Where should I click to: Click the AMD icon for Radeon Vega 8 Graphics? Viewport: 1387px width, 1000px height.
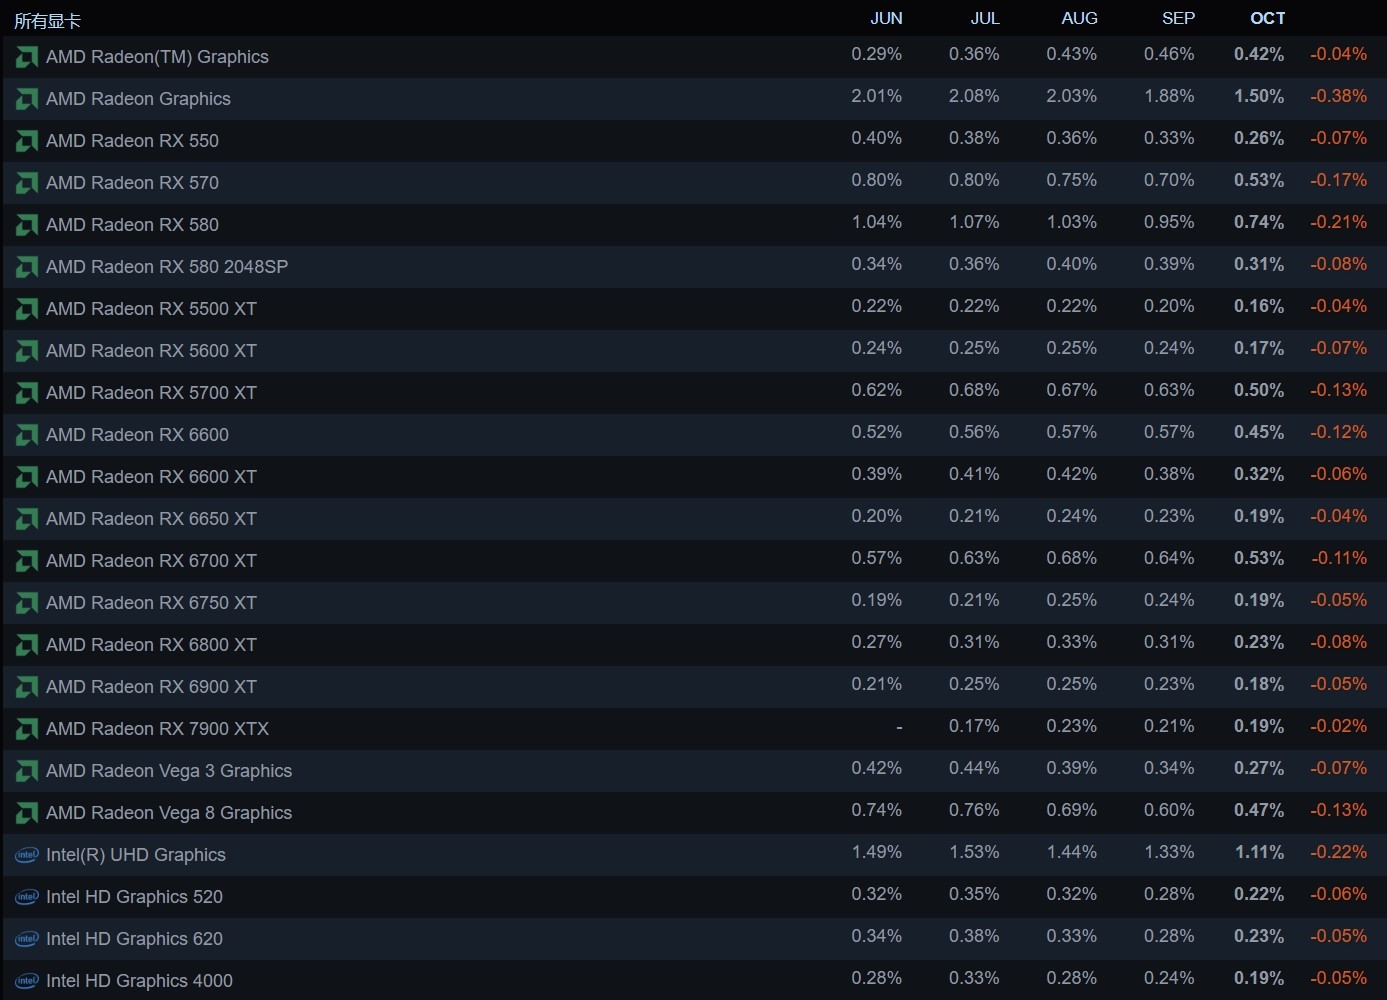click(x=27, y=813)
